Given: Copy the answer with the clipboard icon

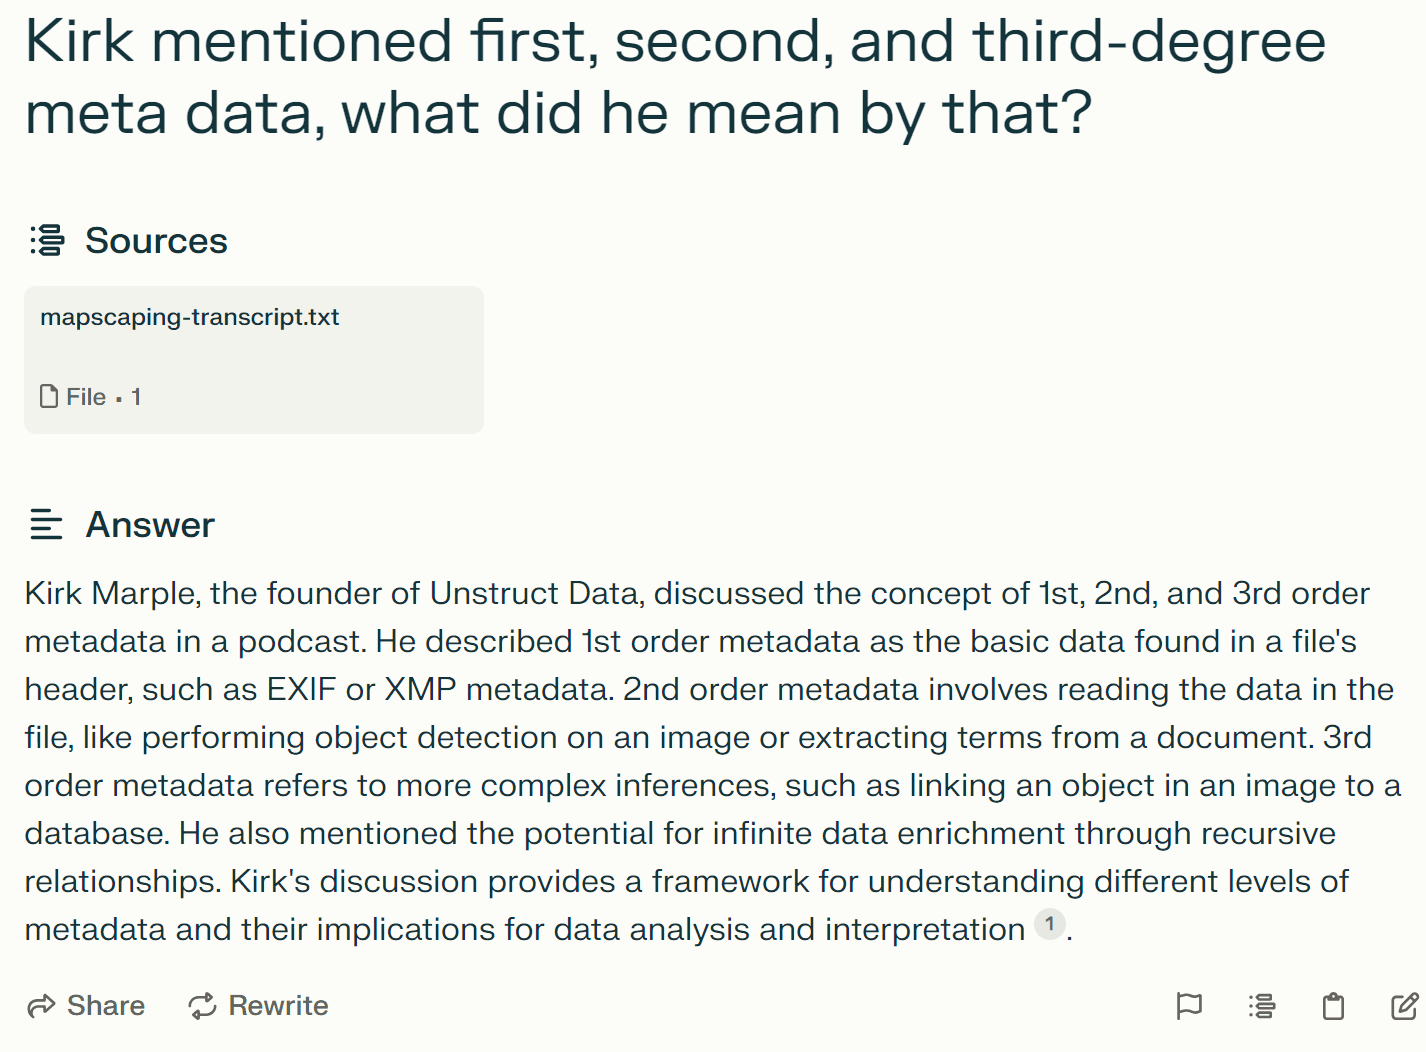Looking at the screenshot, I should click(1333, 1005).
